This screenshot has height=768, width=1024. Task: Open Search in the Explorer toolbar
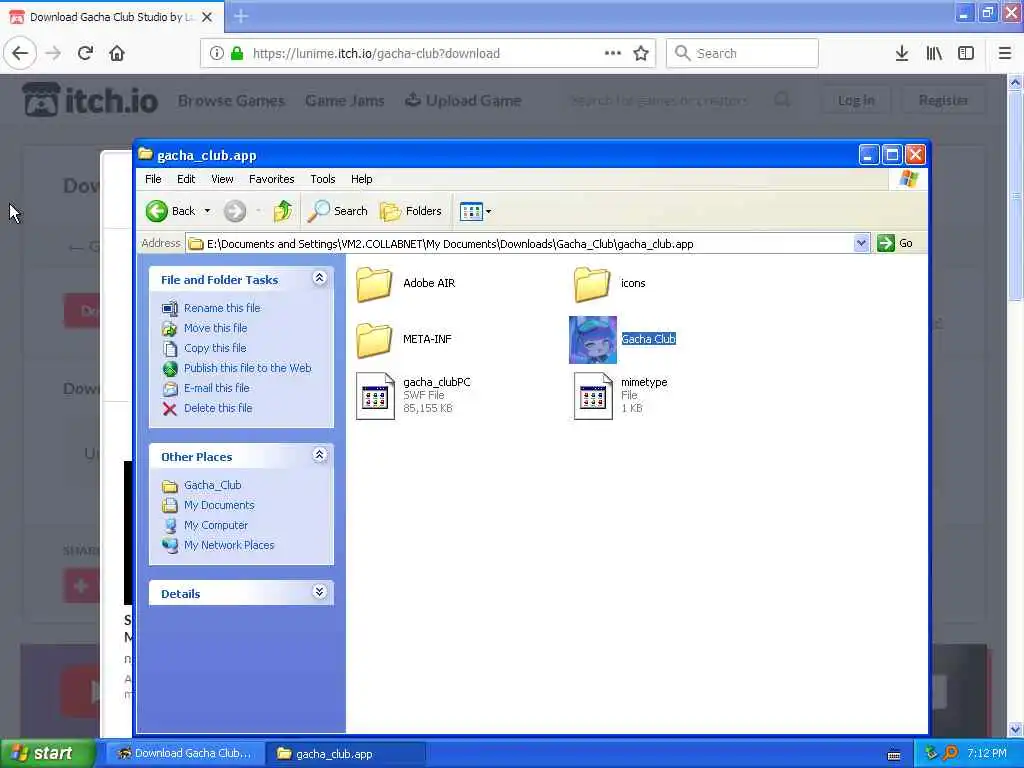click(x=338, y=211)
